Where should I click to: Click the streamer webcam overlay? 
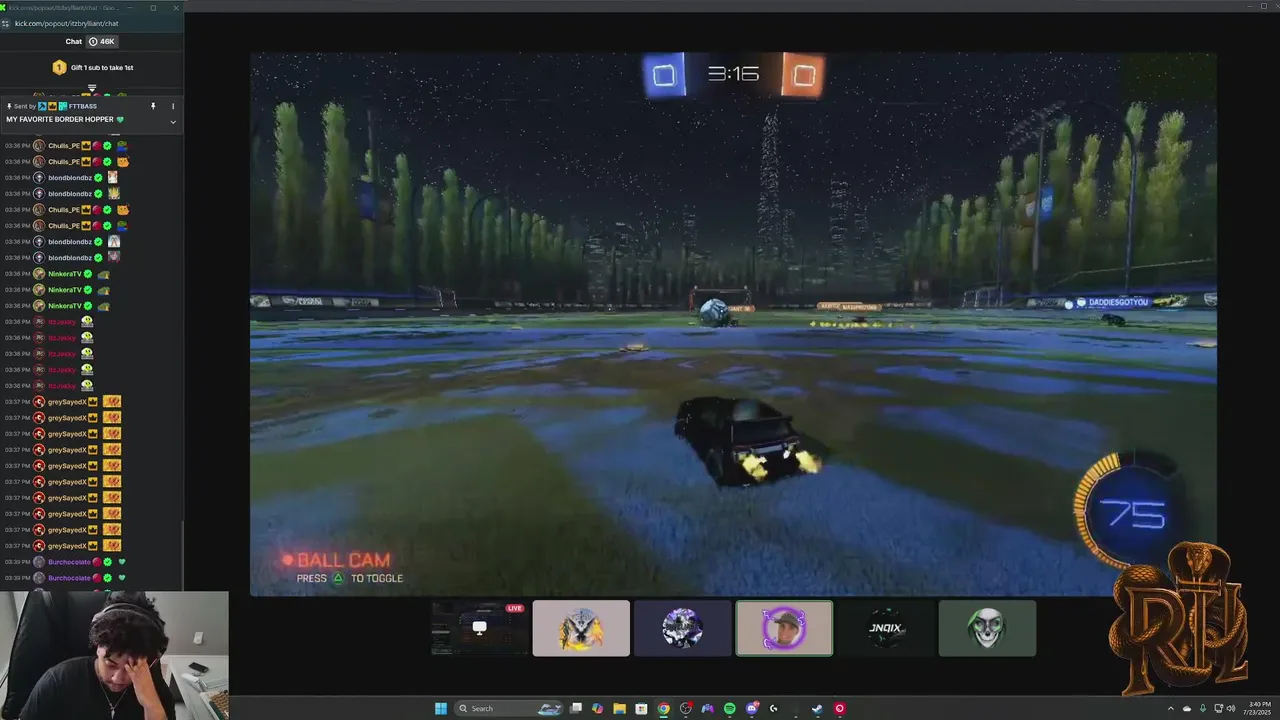tap(114, 655)
